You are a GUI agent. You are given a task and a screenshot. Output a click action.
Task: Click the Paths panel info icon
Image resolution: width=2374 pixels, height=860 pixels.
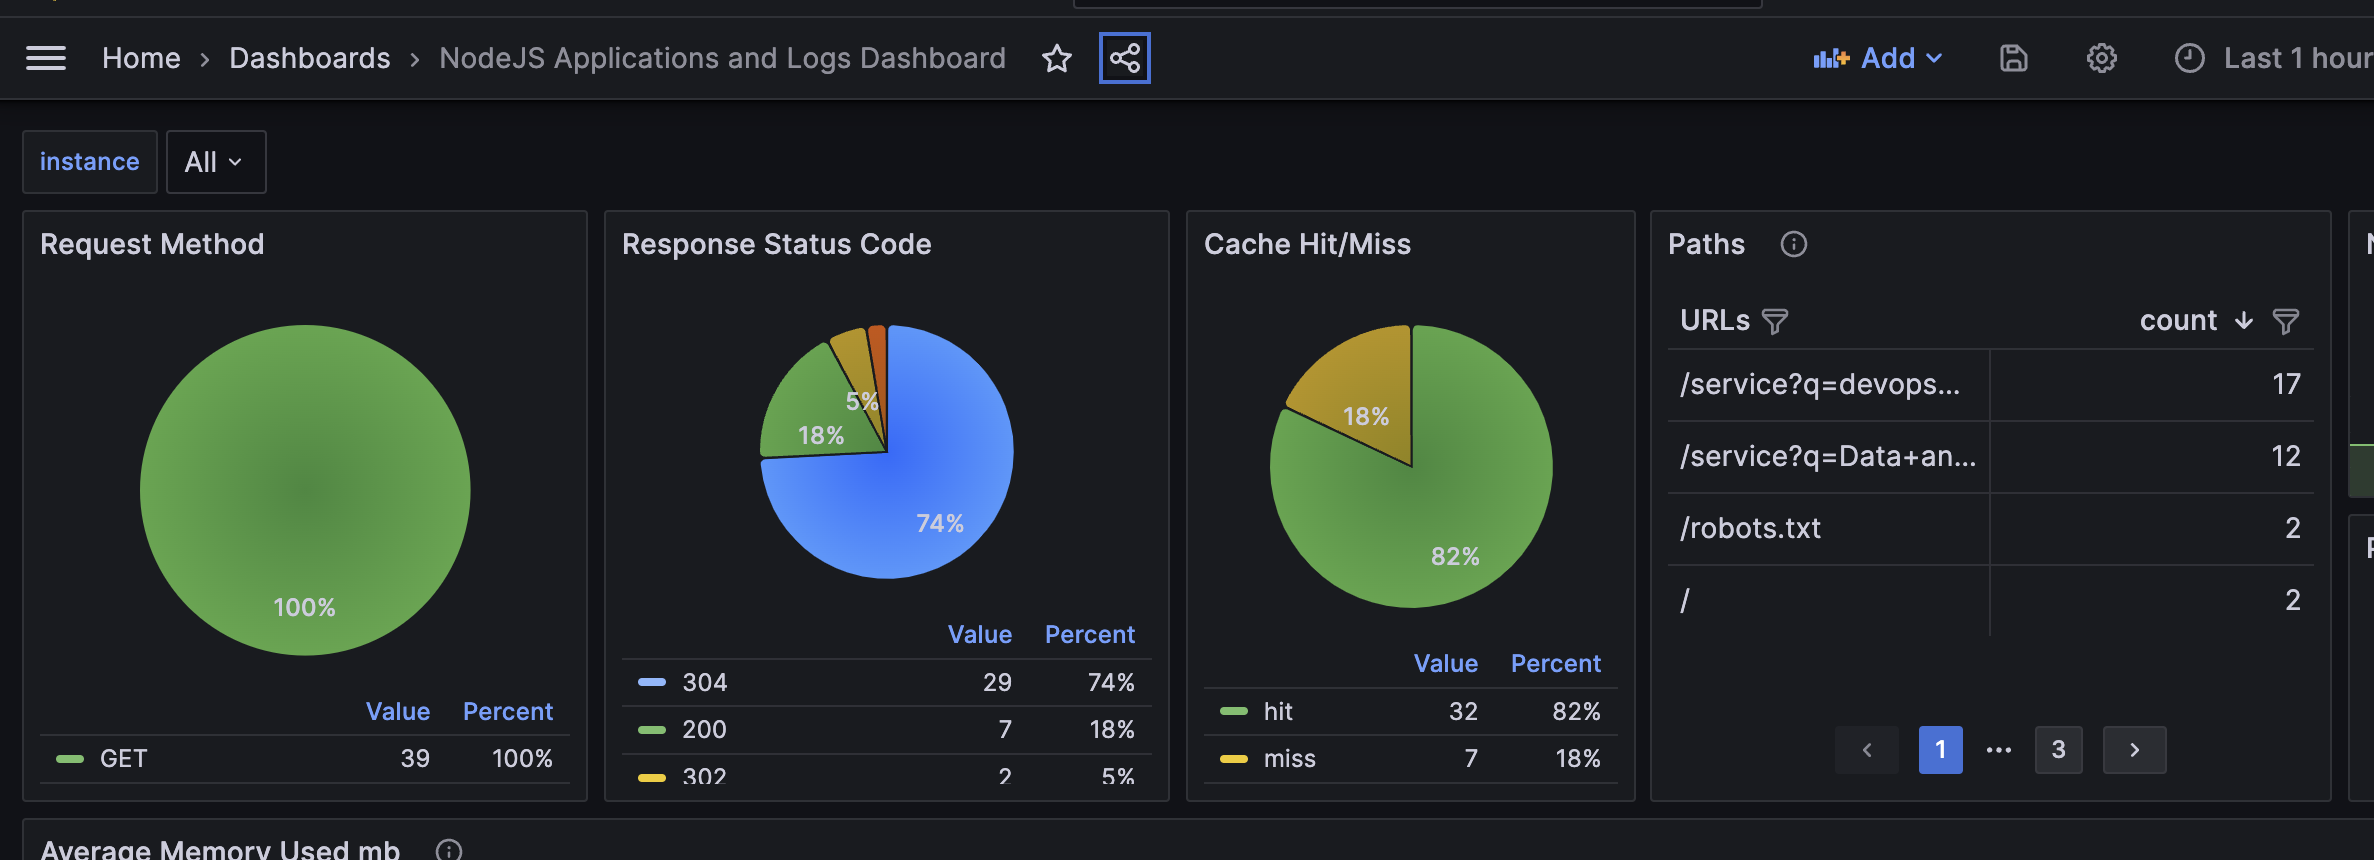click(x=1794, y=244)
